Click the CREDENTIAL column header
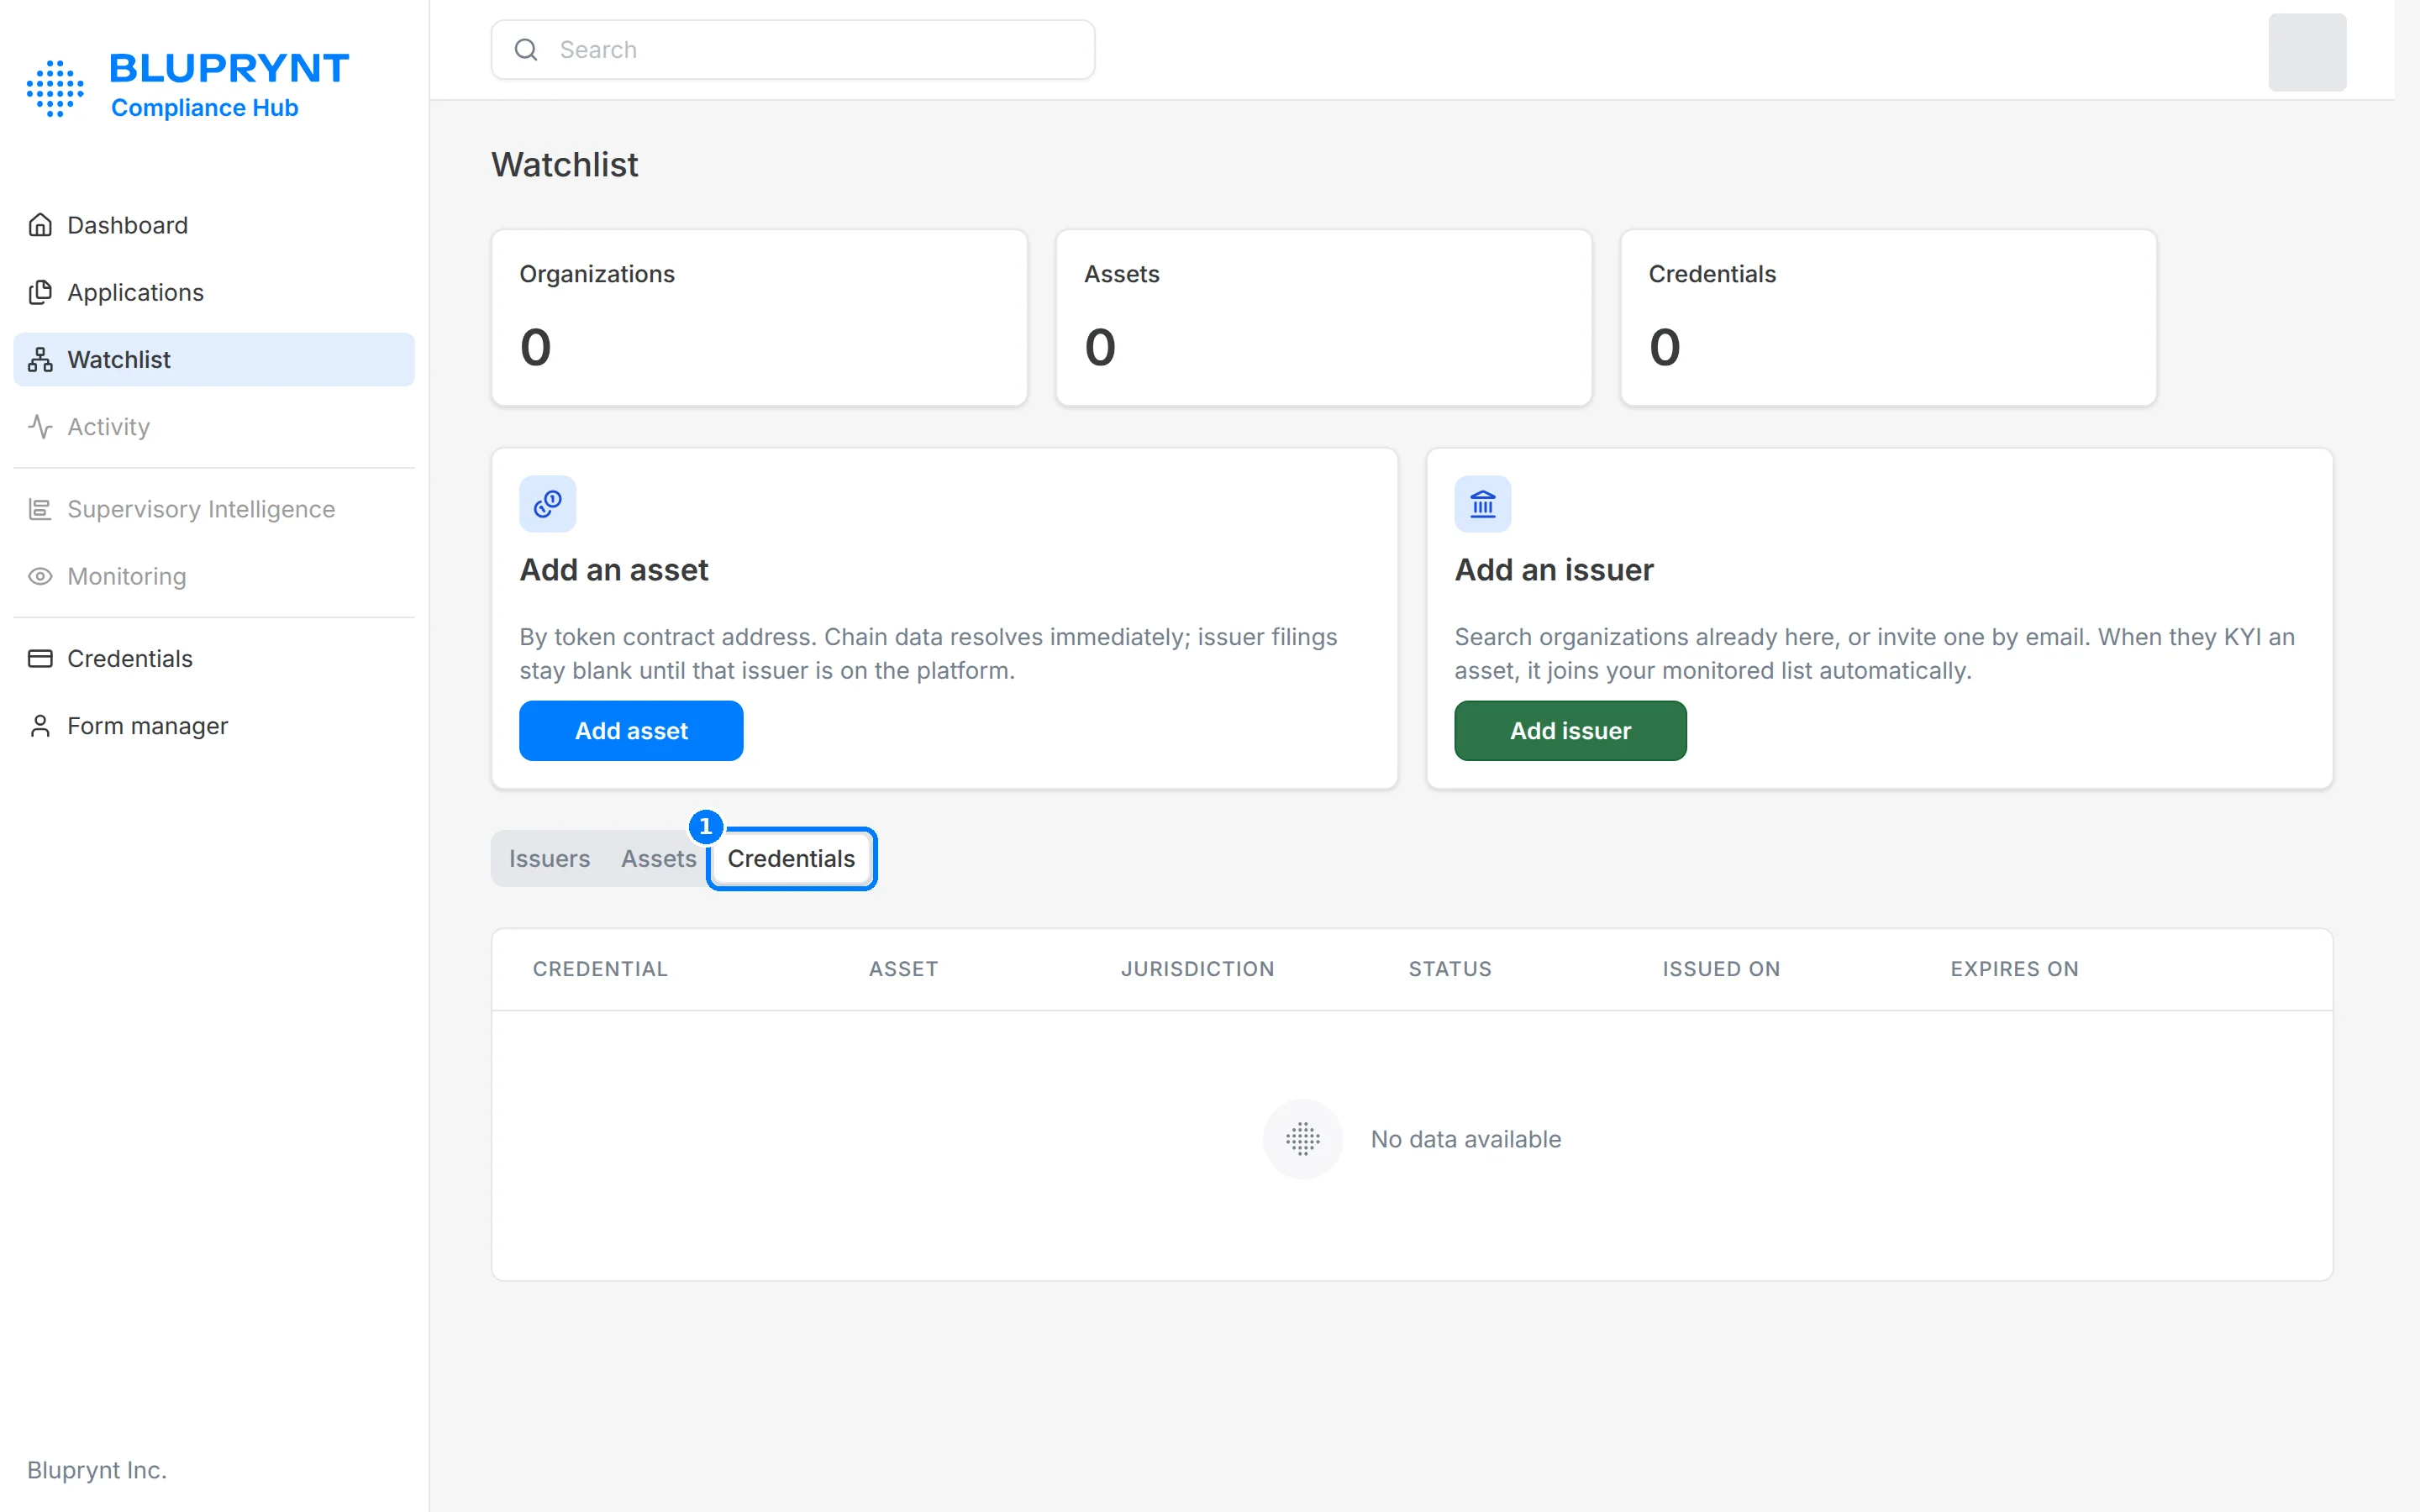Image resolution: width=2420 pixels, height=1512 pixels. pyautogui.click(x=600, y=968)
